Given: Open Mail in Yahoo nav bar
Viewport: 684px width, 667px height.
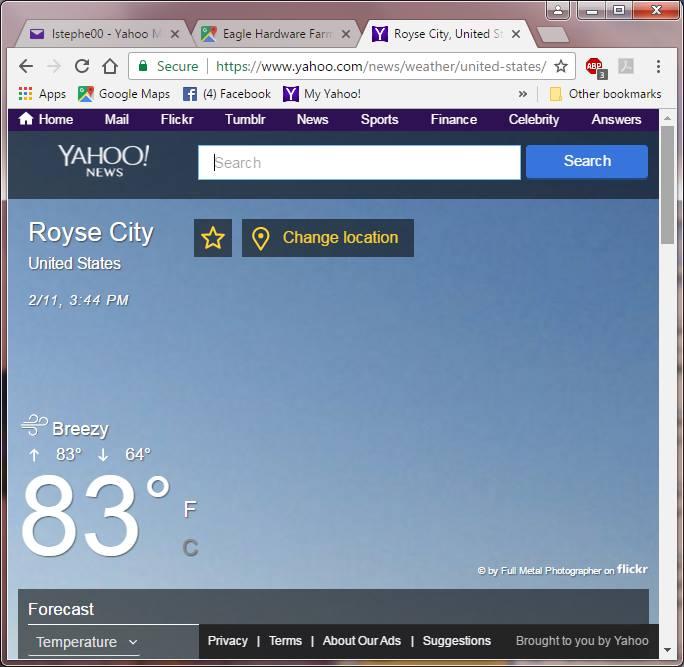Looking at the screenshot, I should click(116, 119).
